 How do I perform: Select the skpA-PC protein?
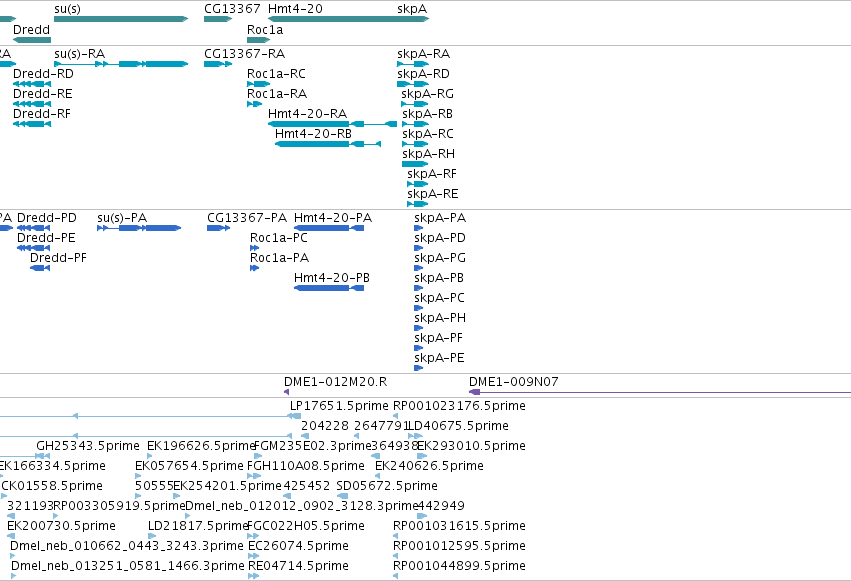click(418, 308)
